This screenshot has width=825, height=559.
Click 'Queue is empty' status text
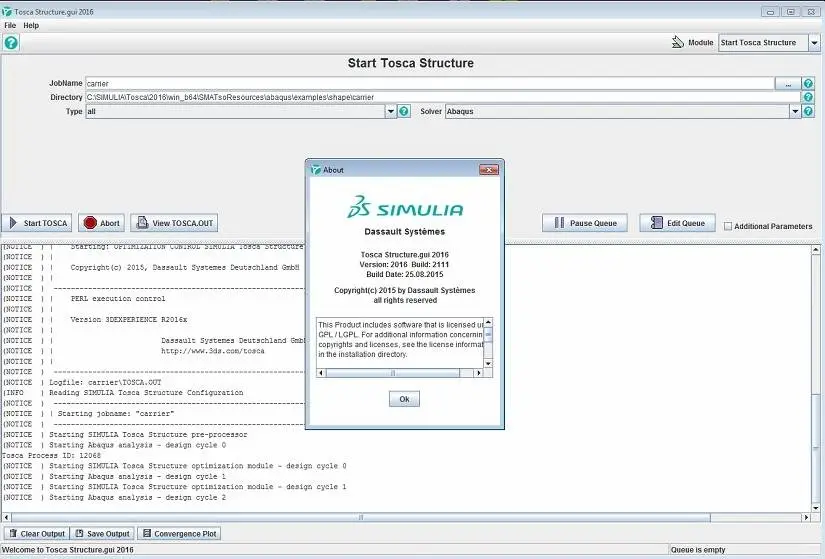click(698, 550)
